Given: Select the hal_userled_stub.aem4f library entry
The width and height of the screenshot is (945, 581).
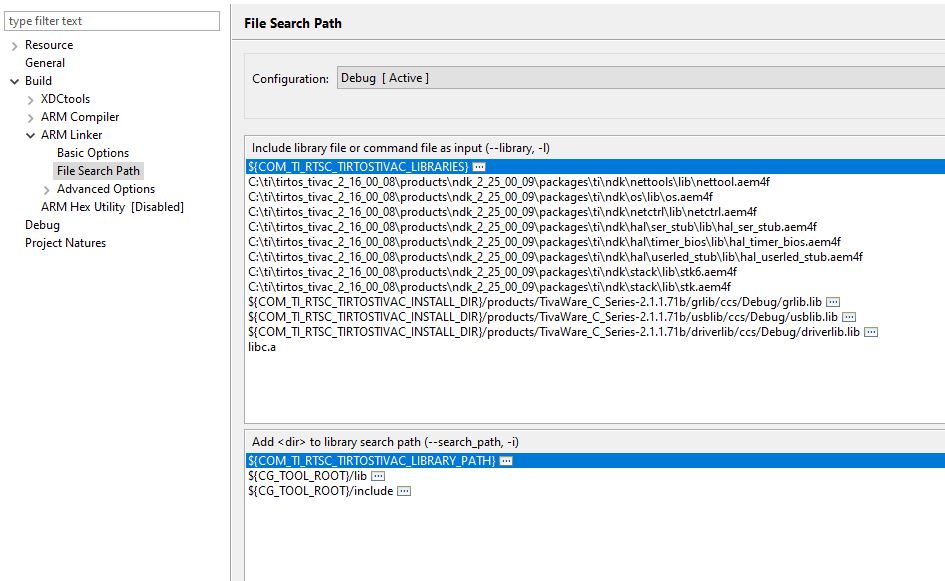Looking at the screenshot, I should pos(555,257).
